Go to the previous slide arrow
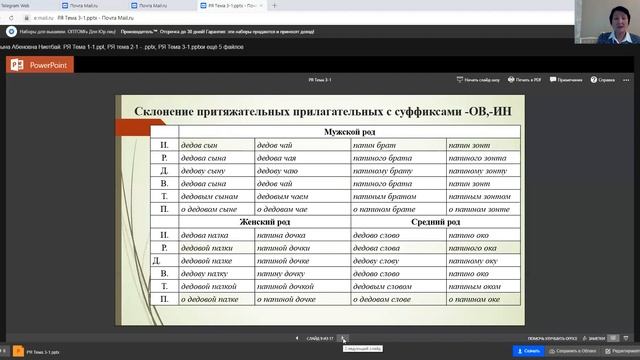Viewport: 640px width, 360px height. tap(297, 338)
